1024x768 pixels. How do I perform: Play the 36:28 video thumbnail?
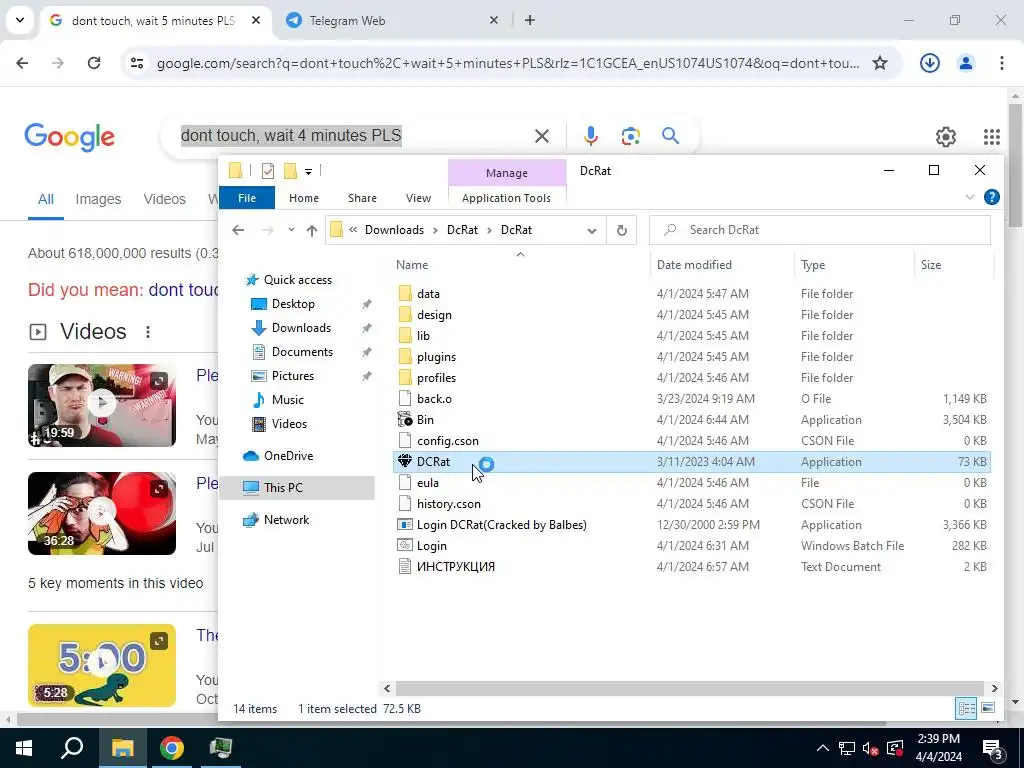(x=102, y=513)
